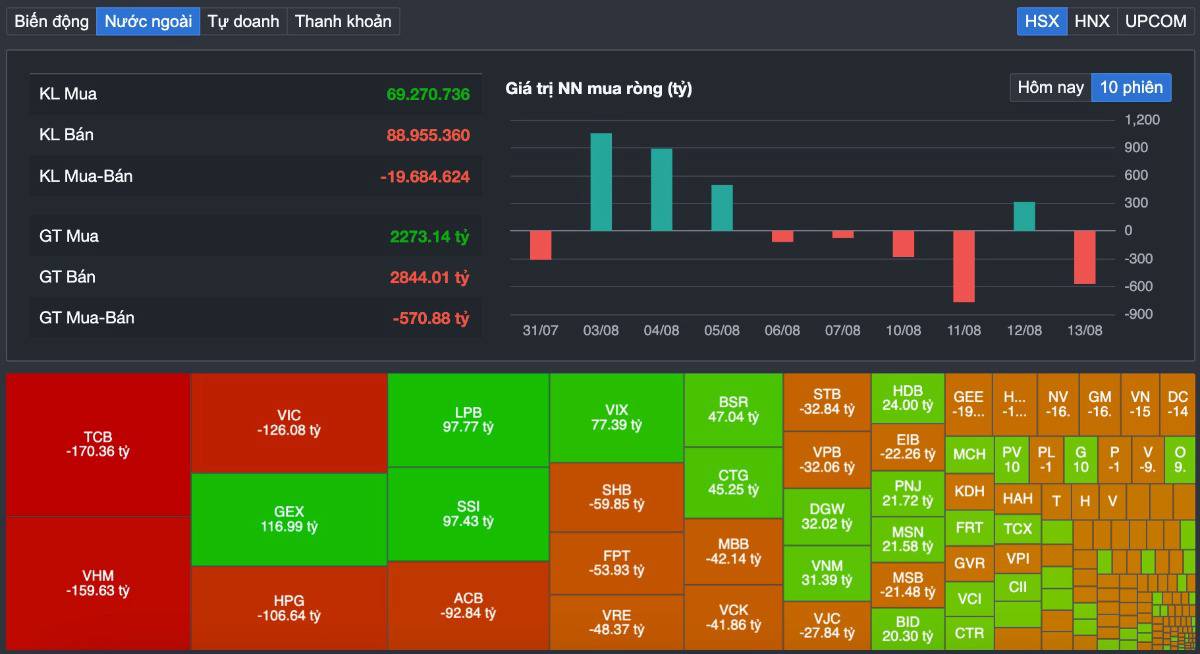The width and height of the screenshot is (1200, 654).
Task: Select the CII tile in the heatmap
Action: (1018, 587)
